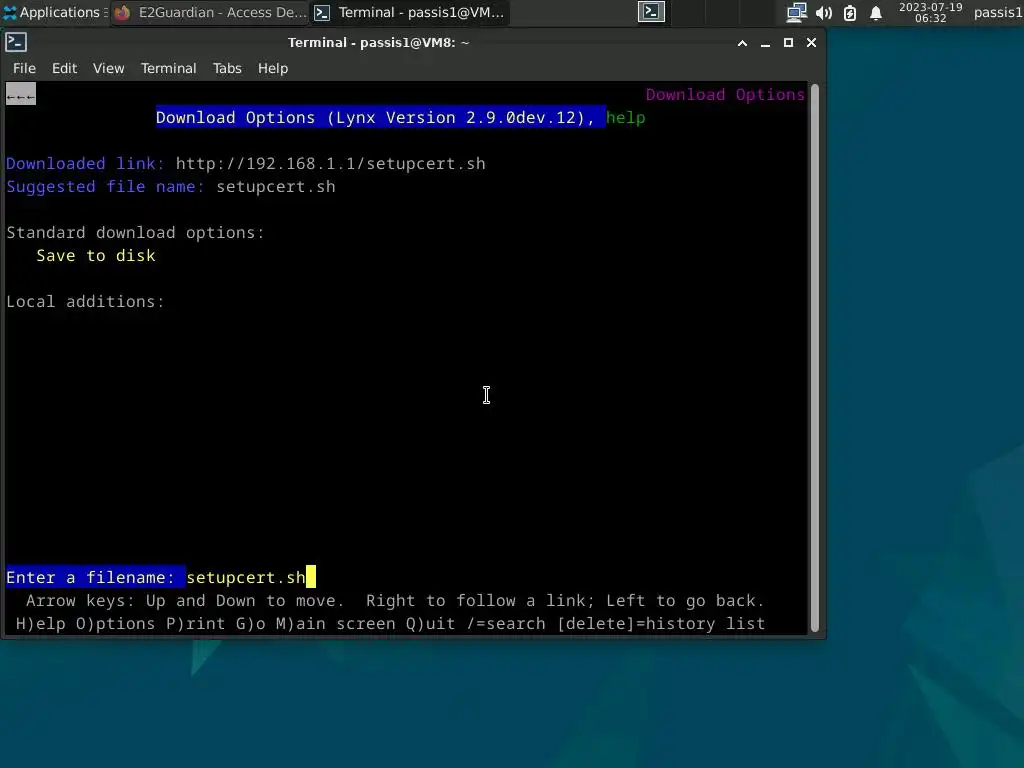Open the File menu

pos(24,68)
